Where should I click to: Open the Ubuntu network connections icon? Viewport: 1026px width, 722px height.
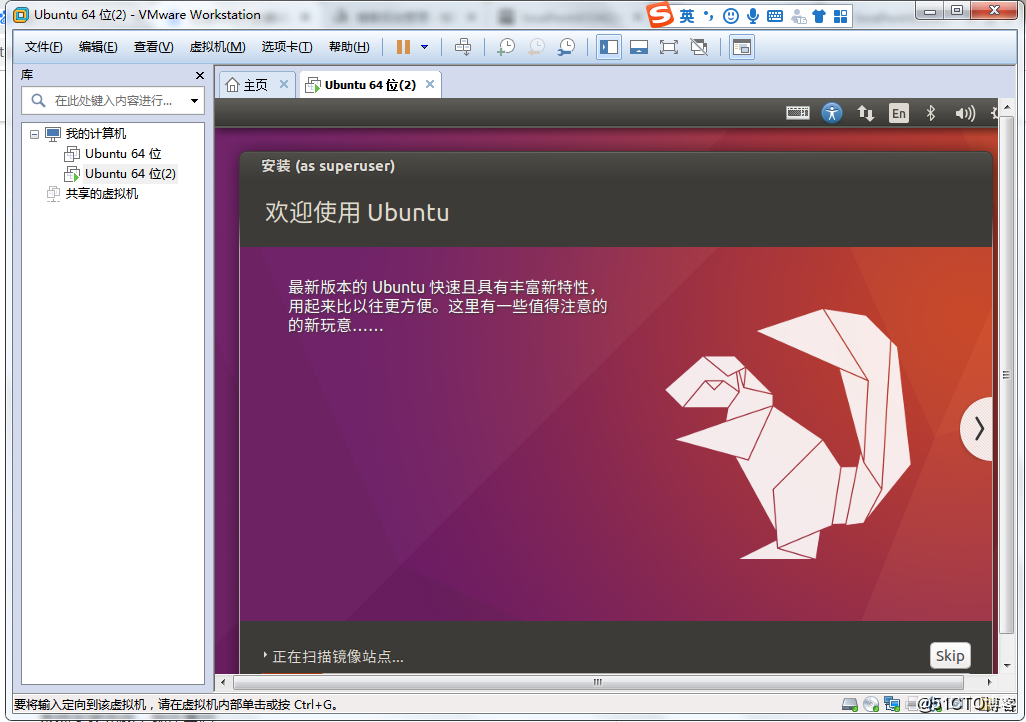866,113
